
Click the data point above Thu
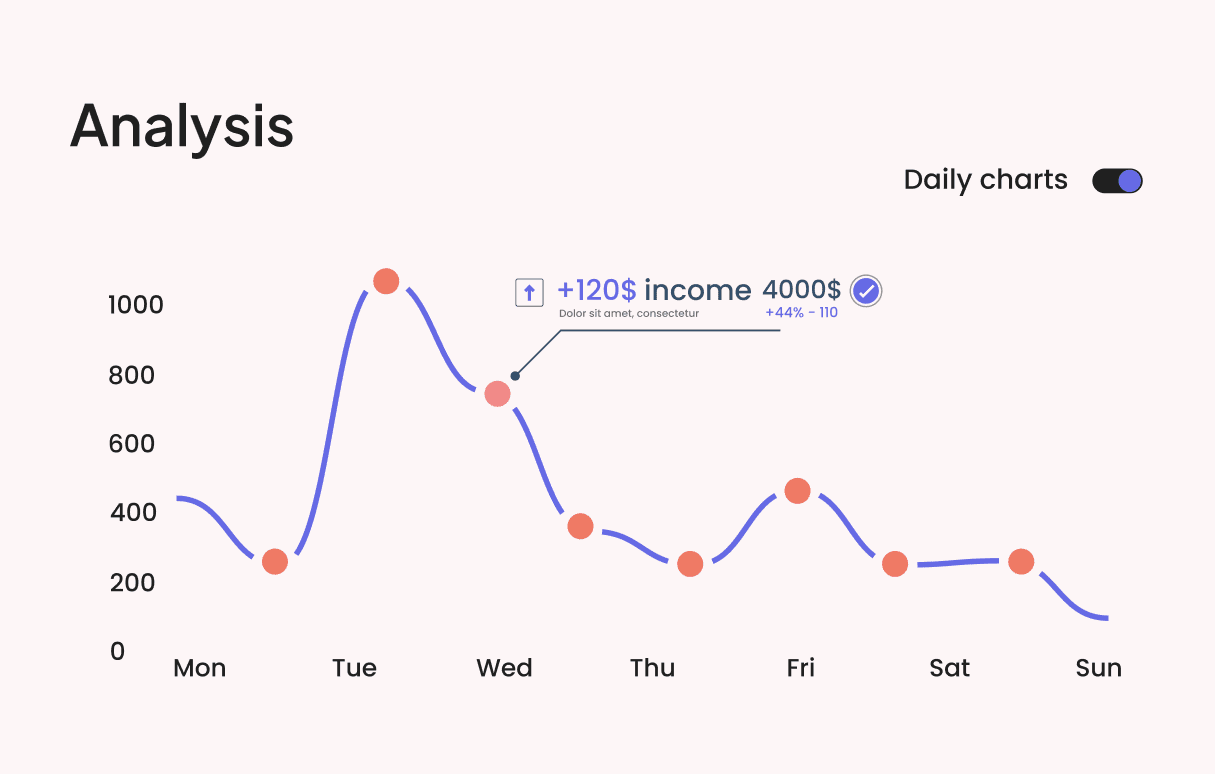click(690, 564)
